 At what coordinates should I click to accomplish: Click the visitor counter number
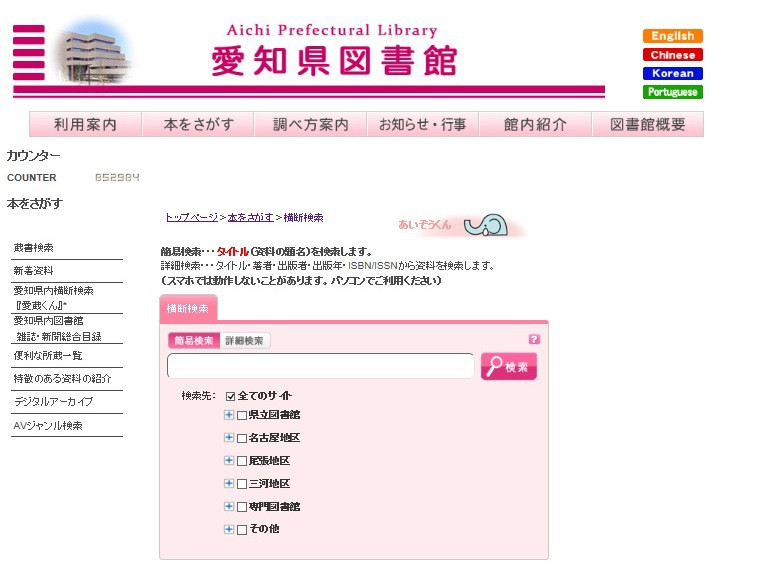[x=117, y=177]
